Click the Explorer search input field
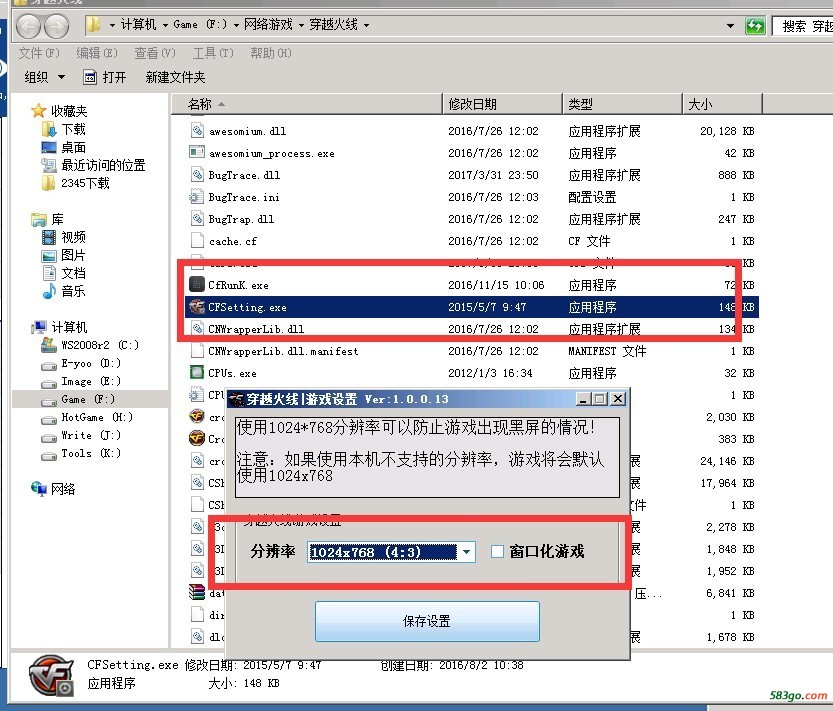The width and height of the screenshot is (833, 711). tap(803, 26)
